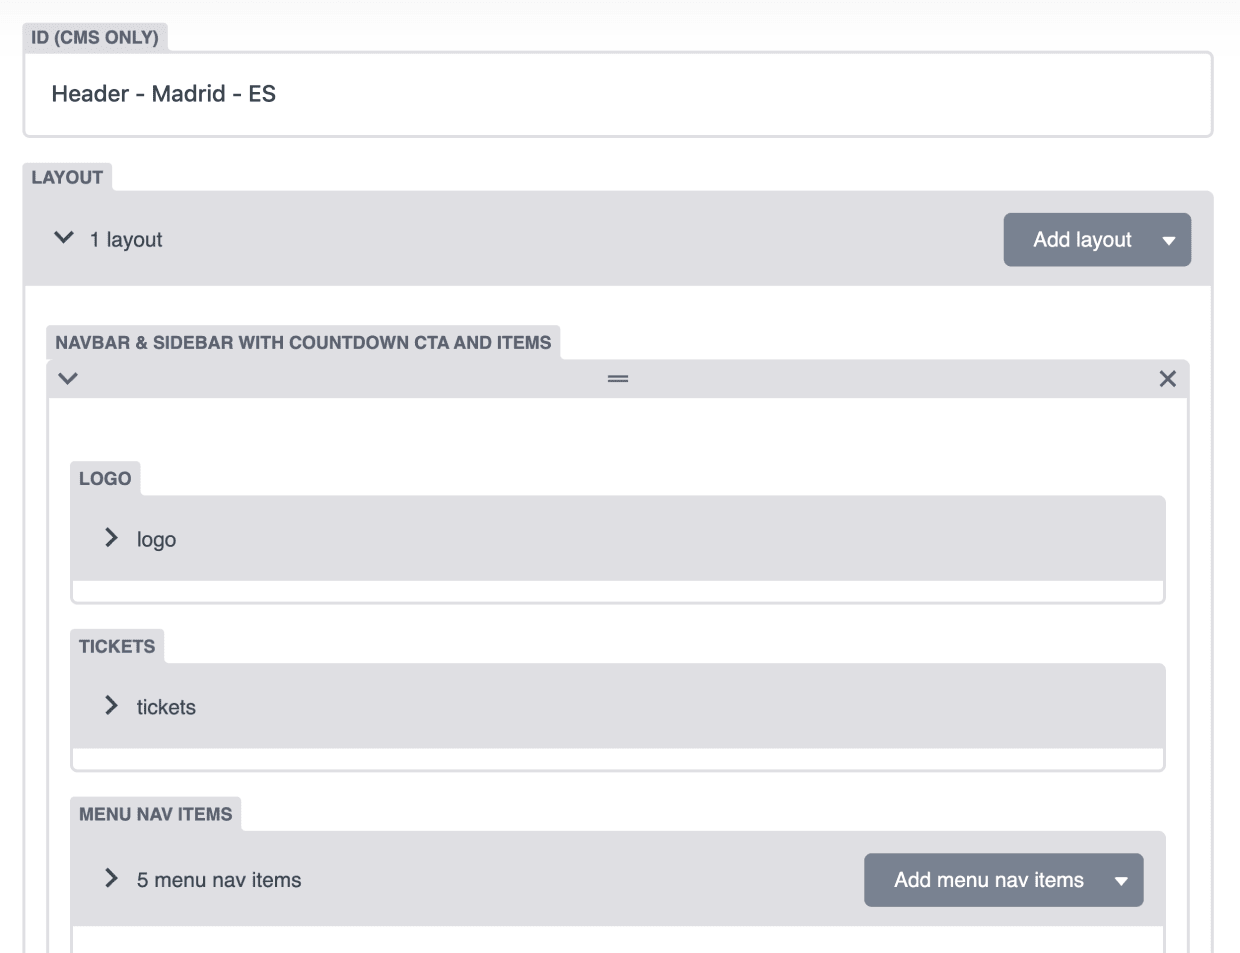Expand the tickets section chevron
1240x953 pixels.
(x=111, y=706)
